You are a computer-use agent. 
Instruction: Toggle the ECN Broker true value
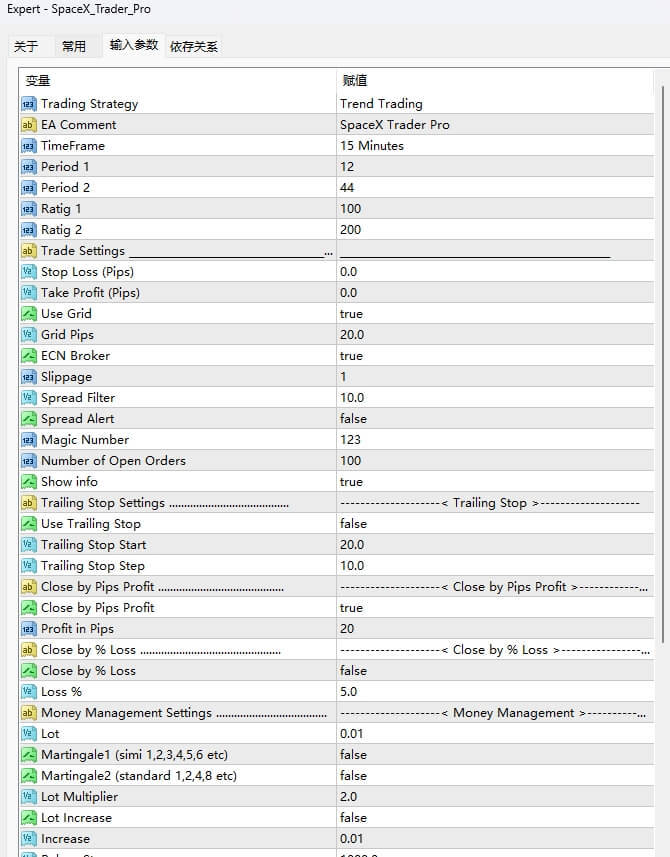351,356
